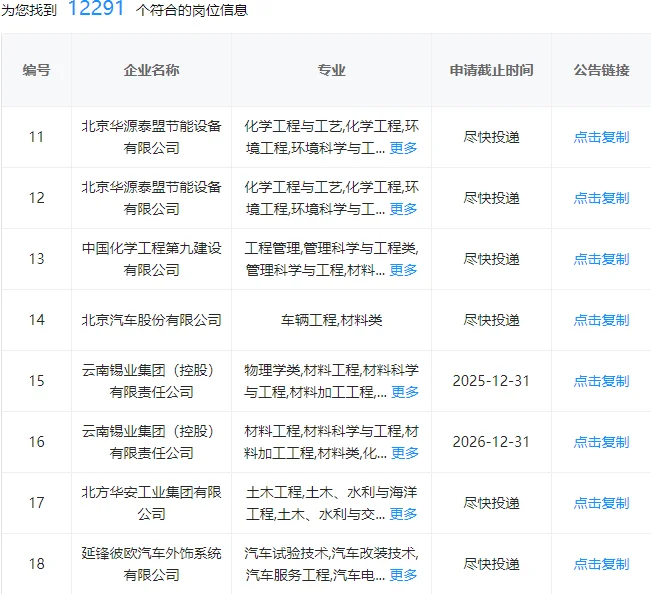Select 尽快投递 in row 17
The width and height of the screenshot is (651, 594).
[x=492, y=503]
